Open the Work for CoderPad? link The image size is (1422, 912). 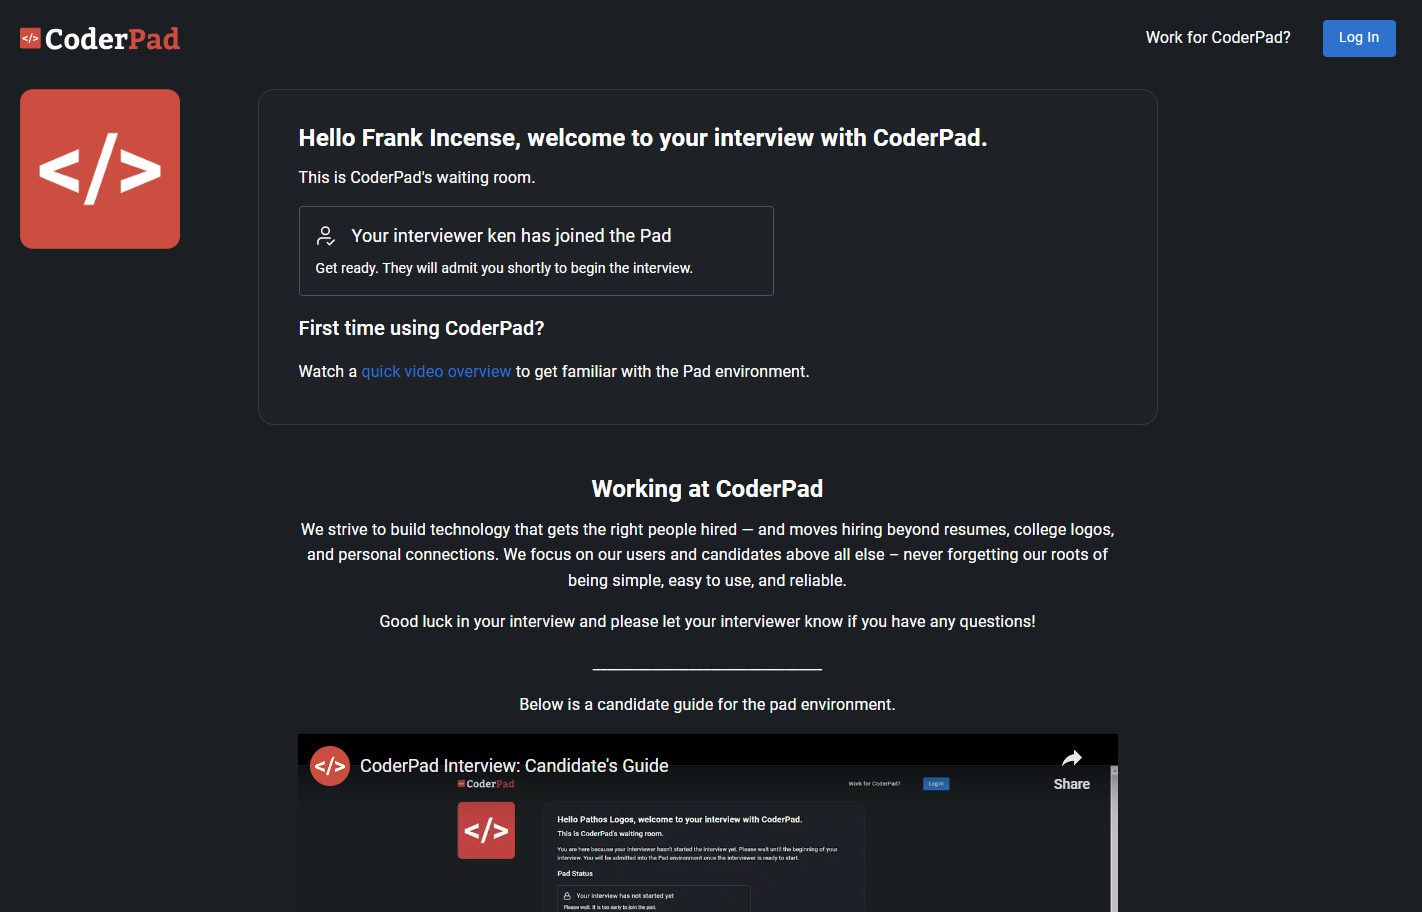(1218, 37)
